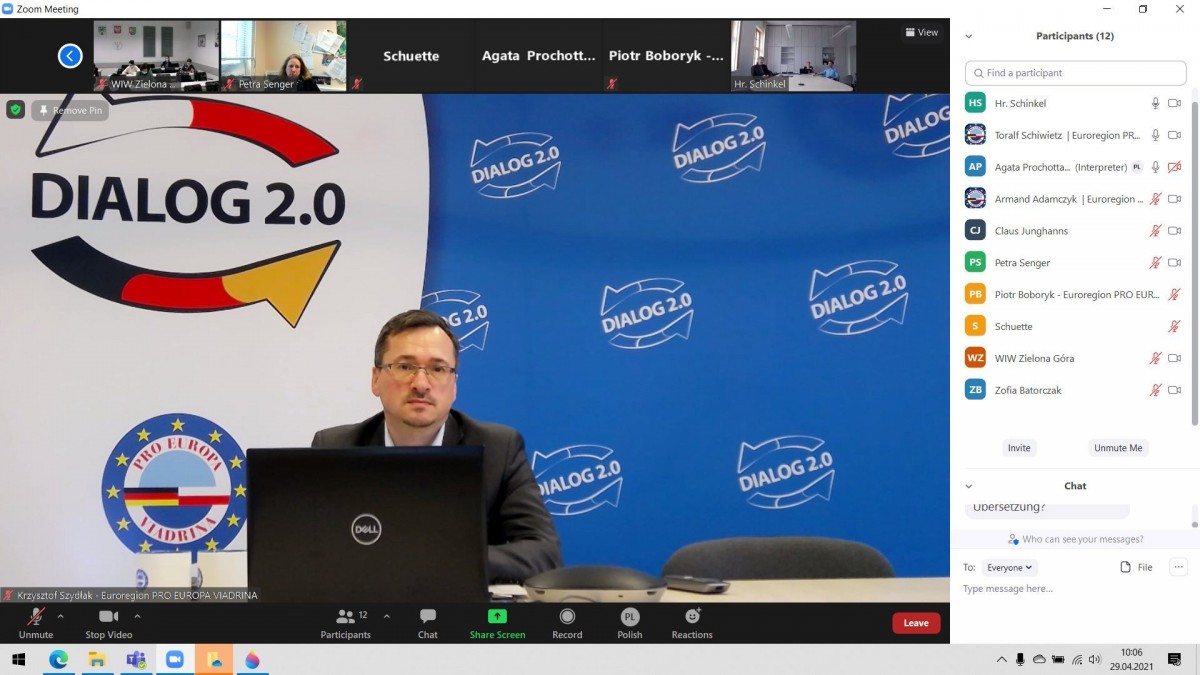Viewport: 1200px width, 675px height.
Task: Open Windows Start menu
Action: pos(18,660)
